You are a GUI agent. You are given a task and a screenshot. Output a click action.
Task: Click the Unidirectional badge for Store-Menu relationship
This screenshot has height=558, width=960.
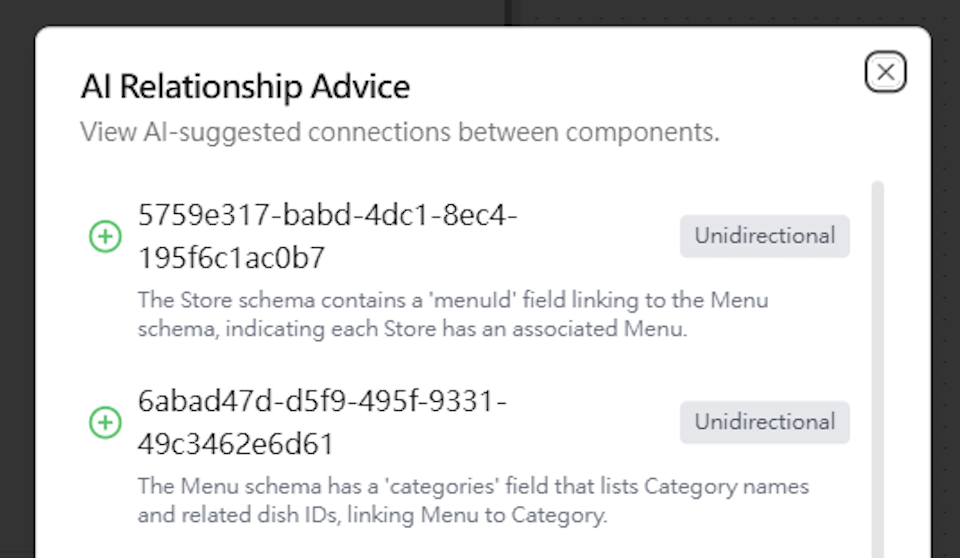(x=764, y=236)
